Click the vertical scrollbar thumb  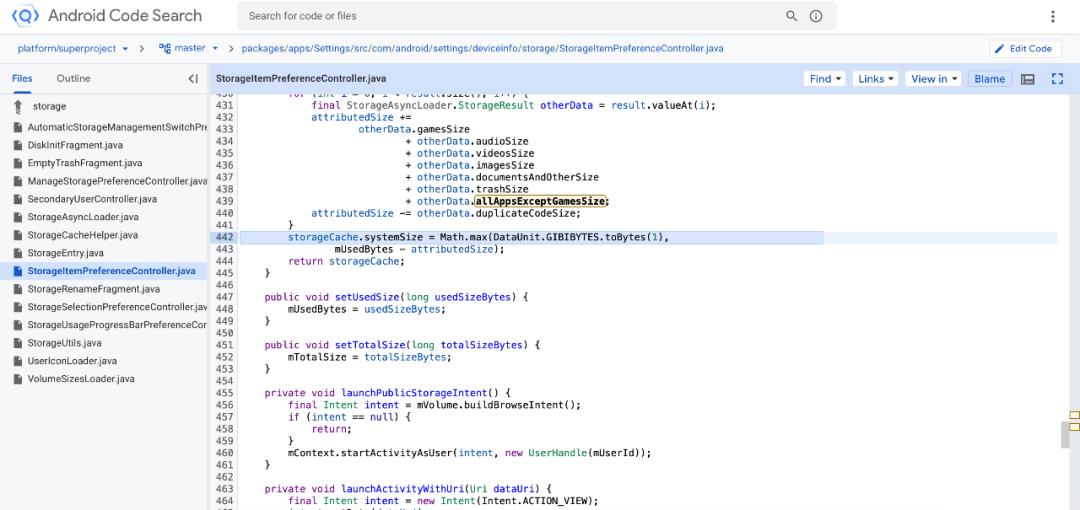pos(1065,435)
